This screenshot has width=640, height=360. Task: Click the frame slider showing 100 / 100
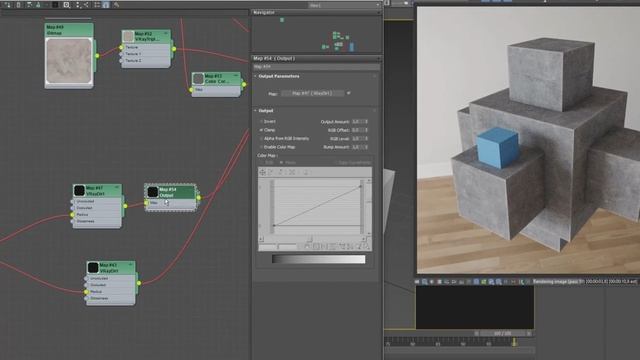coord(502,333)
